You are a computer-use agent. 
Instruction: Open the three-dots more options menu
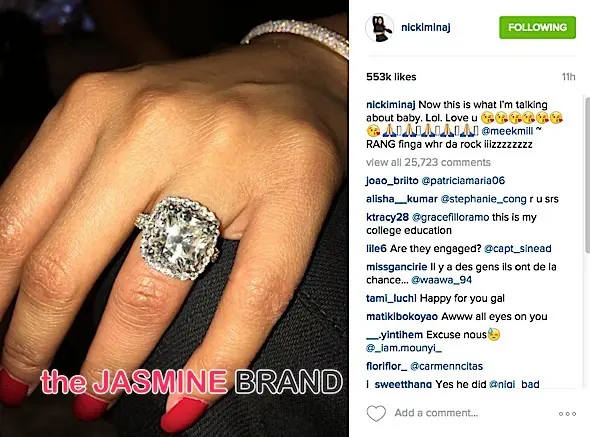[567, 414]
